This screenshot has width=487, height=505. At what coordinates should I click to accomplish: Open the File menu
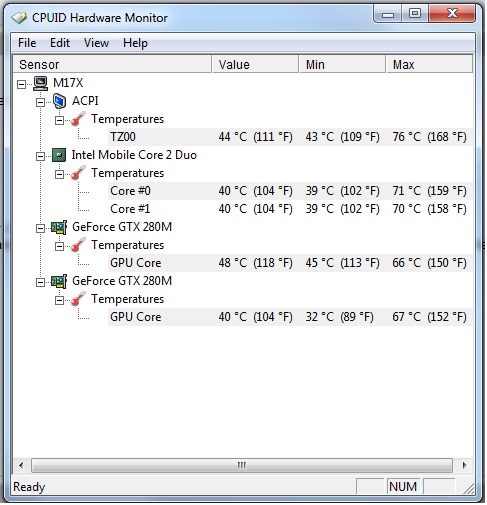tap(27, 43)
